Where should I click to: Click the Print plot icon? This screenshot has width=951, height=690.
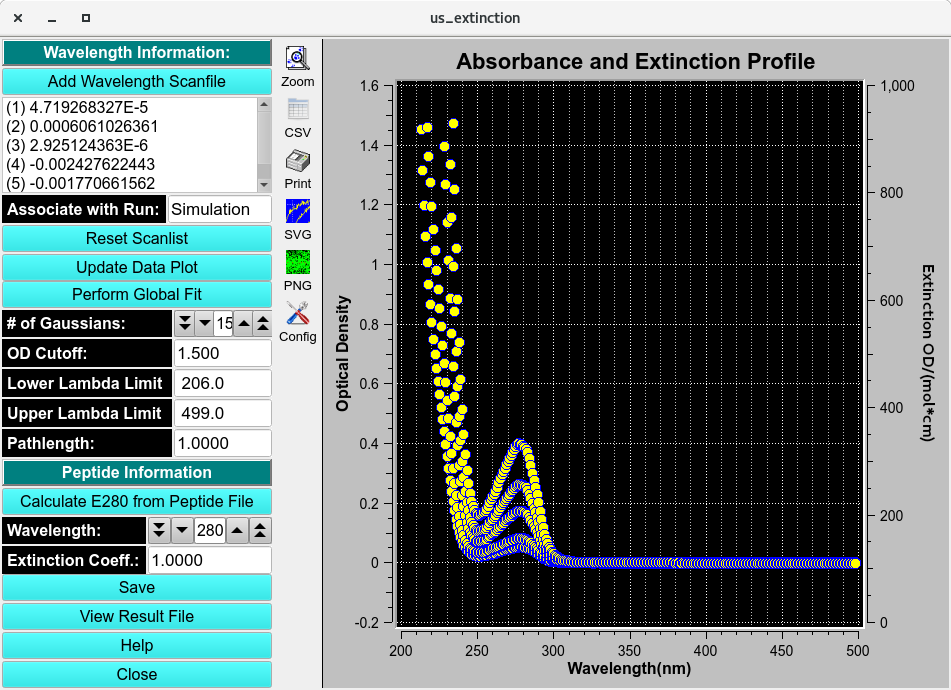[297, 167]
